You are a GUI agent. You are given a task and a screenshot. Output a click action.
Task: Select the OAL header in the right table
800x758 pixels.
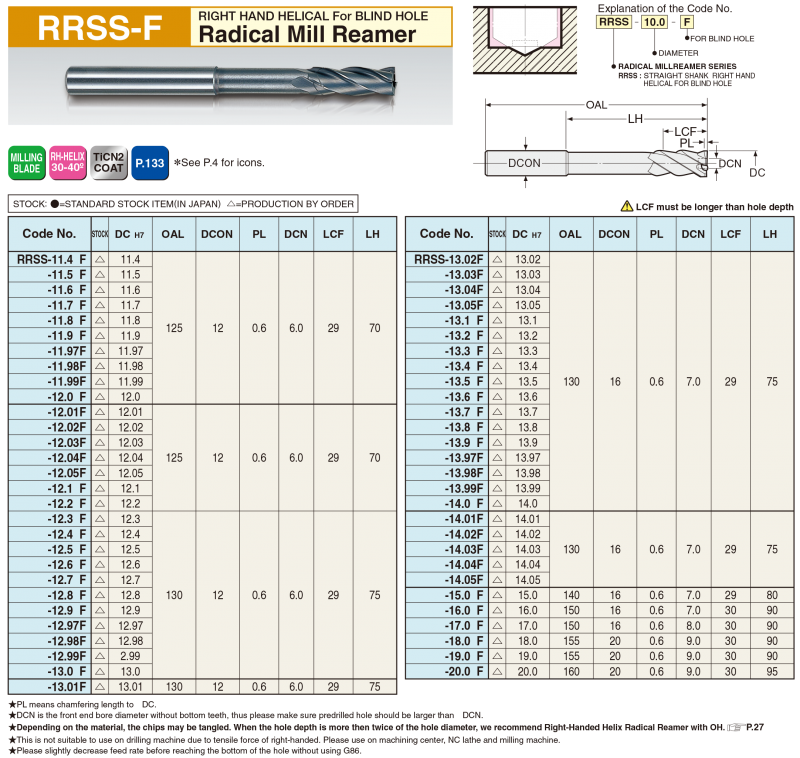pyautogui.click(x=570, y=234)
